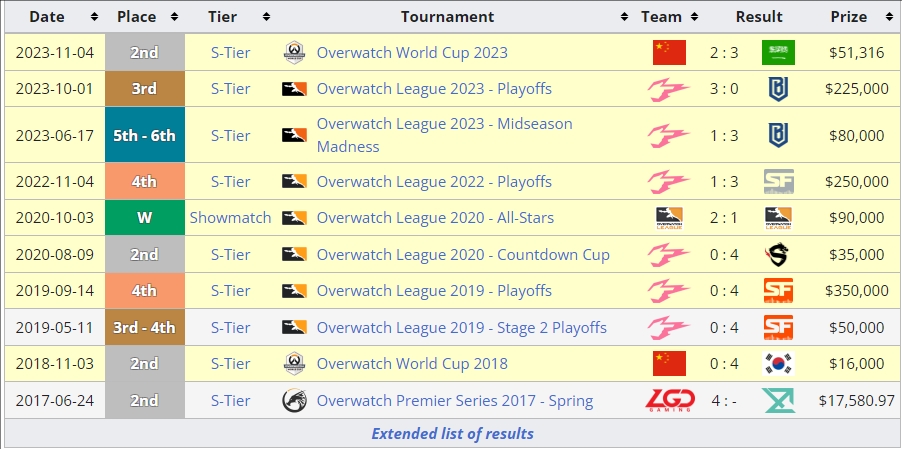Image resolution: width=902 pixels, height=449 pixels.
Task: Click the China flag in the 2023-11-04 row
Action: [669, 53]
